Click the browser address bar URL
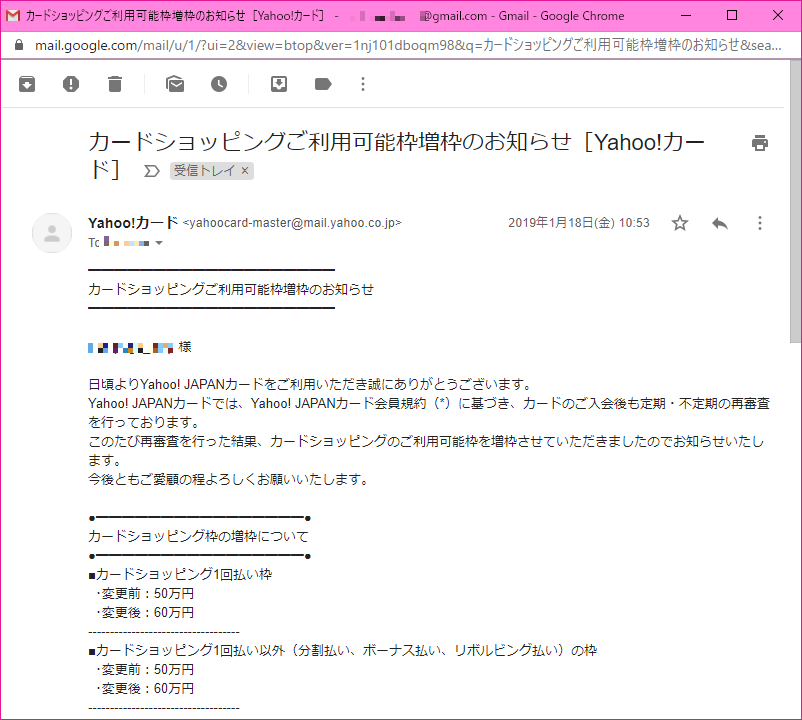This screenshot has width=802, height=720. pos(408,46)
